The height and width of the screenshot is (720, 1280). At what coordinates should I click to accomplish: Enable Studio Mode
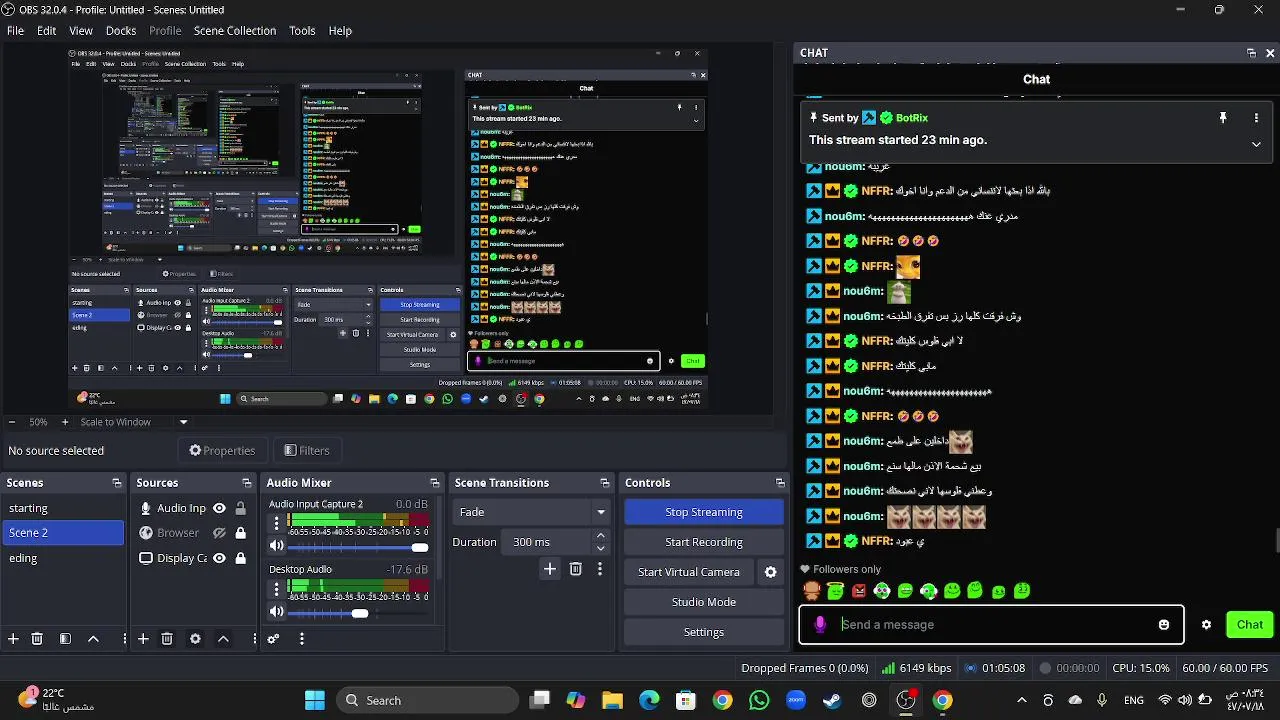(704, 602)
